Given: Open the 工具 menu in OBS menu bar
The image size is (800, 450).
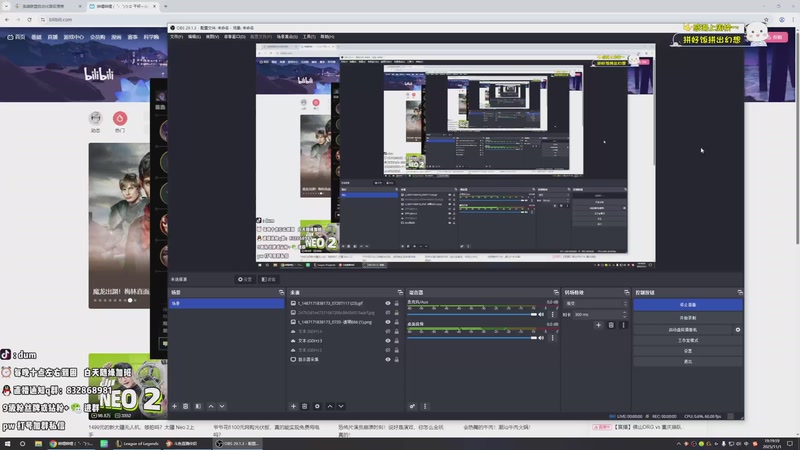Looking at the screenshot, I should pos(308,37).
